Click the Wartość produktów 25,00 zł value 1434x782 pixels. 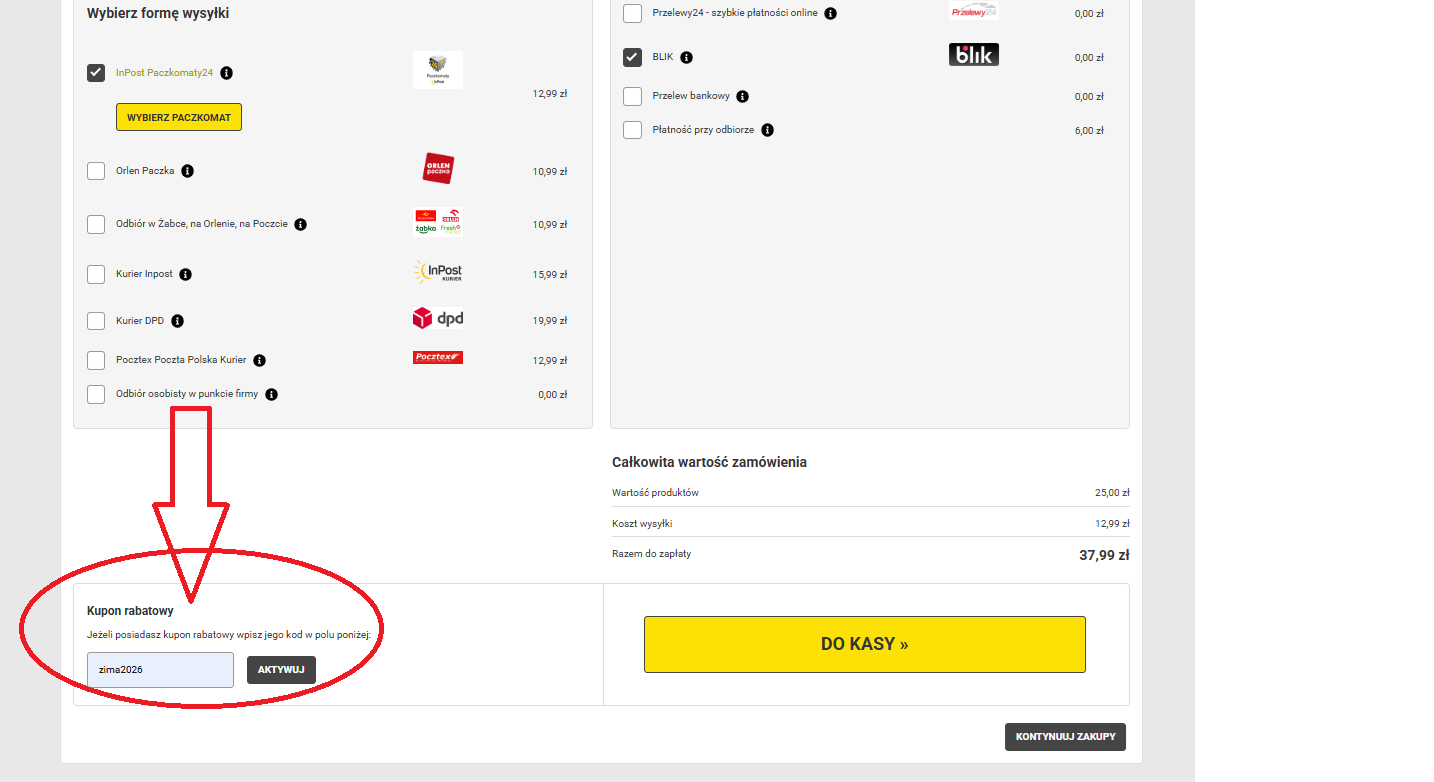click(1112, 493)
